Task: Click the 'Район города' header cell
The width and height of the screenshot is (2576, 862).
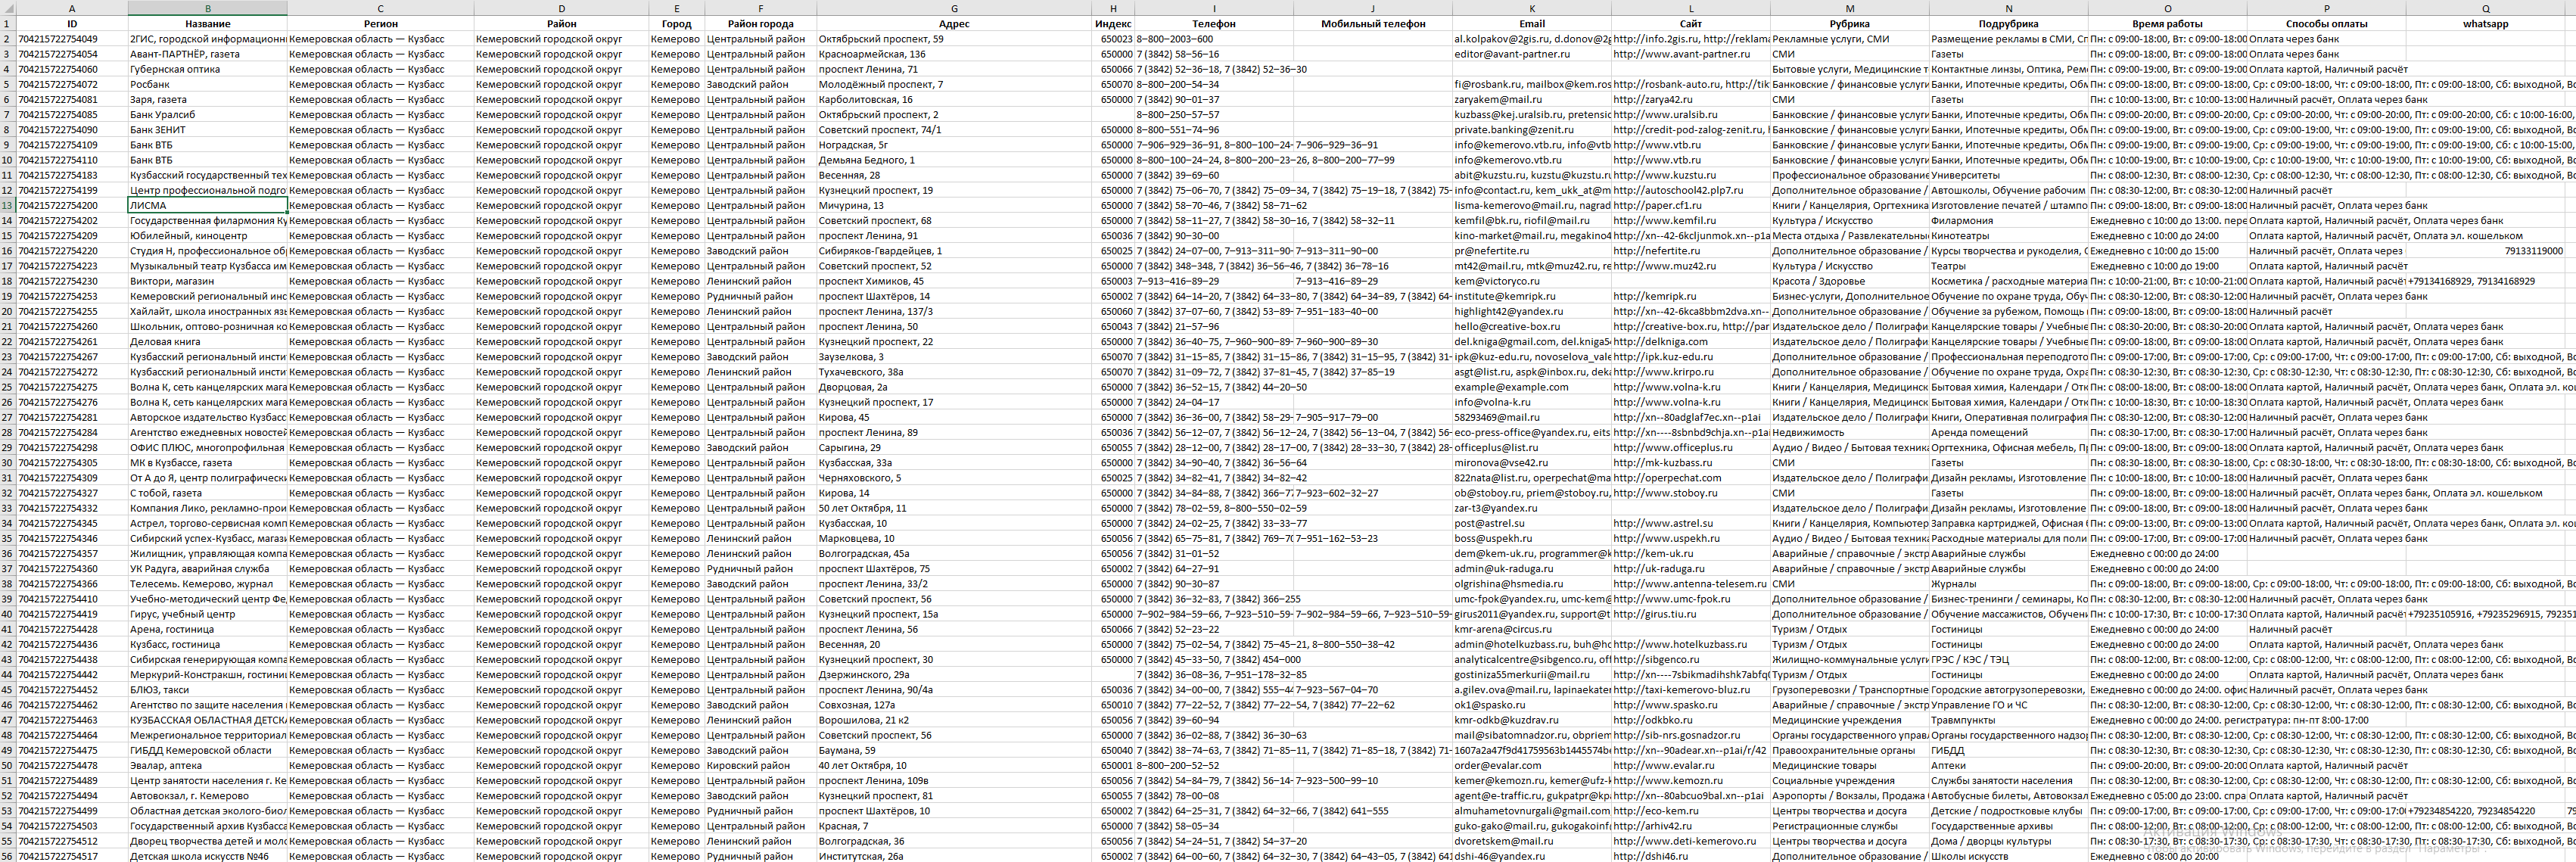Action: [x=760, y=24]
